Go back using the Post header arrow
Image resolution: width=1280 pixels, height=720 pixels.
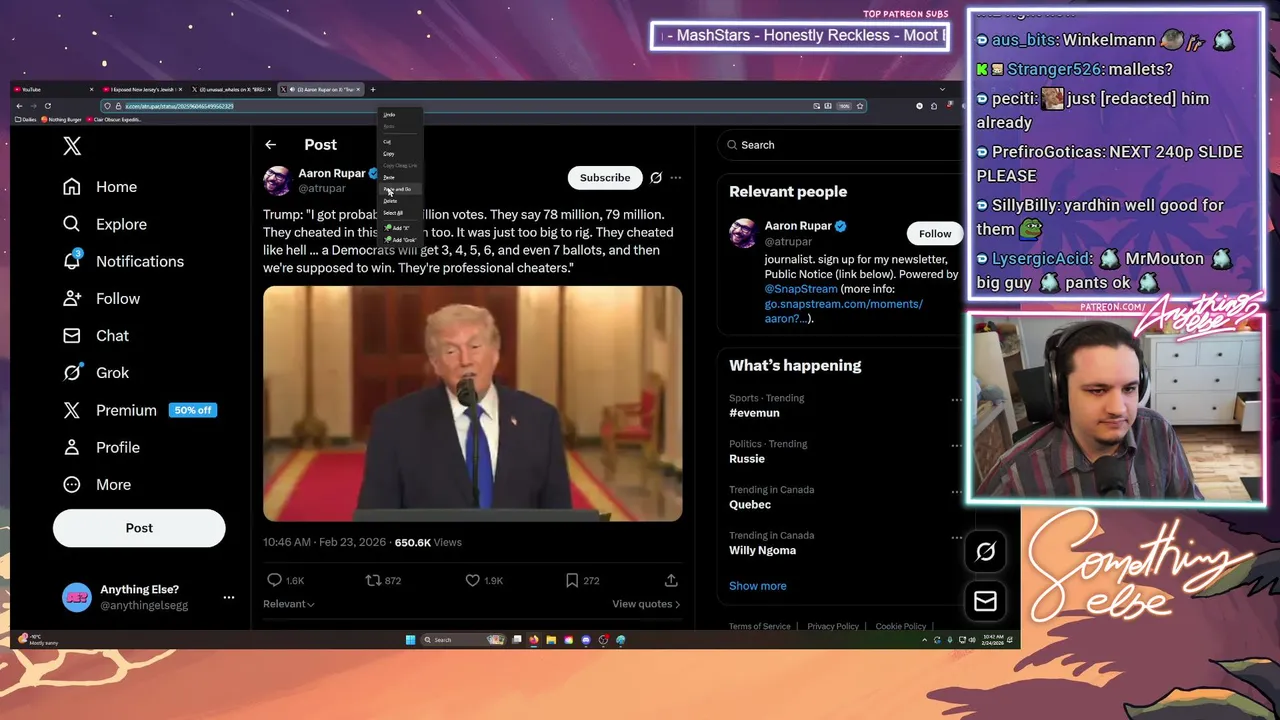270,145
